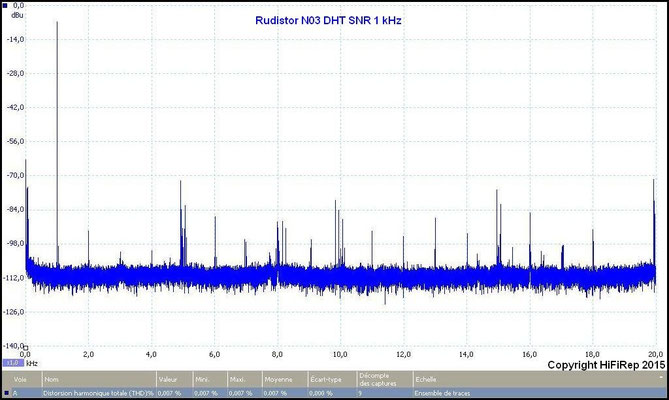Click the blue channel A marker above dBu
The height and width of the screenshot is (400, 669).
(x=6, y=5)
